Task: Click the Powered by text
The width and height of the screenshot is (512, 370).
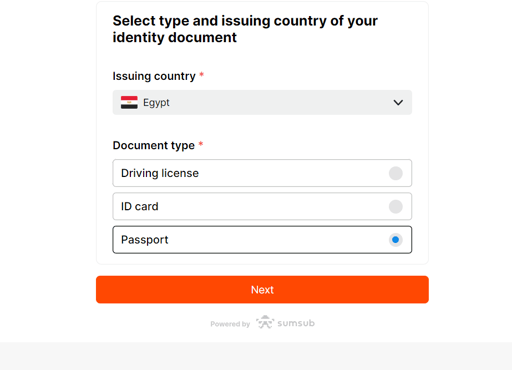Action: (230, 324)
